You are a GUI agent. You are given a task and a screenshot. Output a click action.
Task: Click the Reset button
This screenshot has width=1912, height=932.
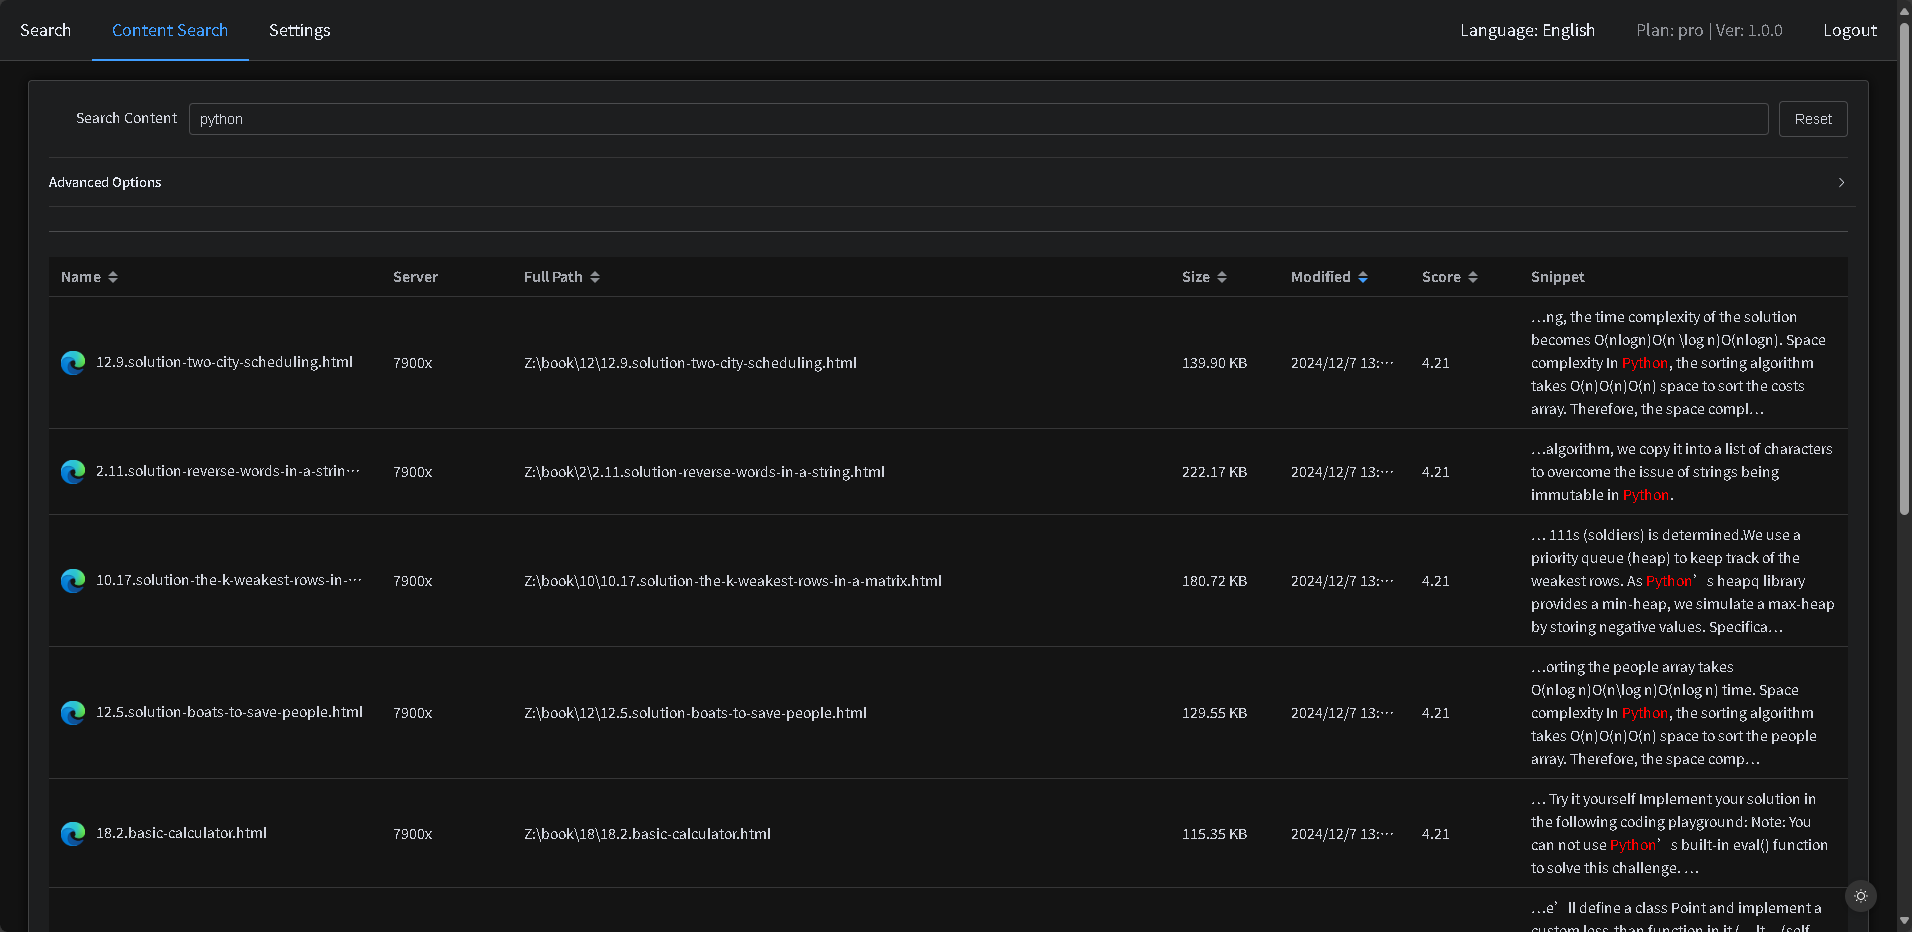(1812, 118)
